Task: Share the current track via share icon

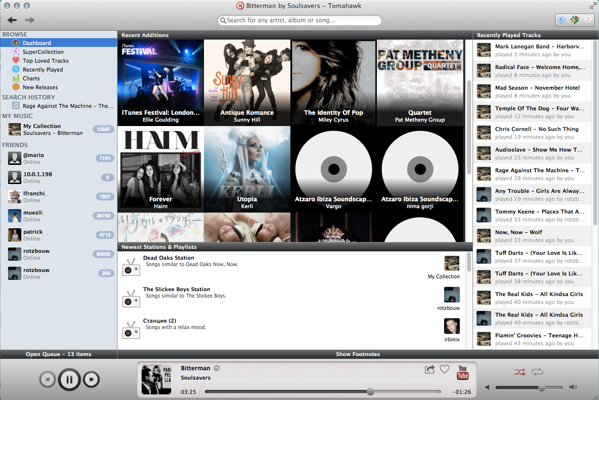Action: [x=429, y=369]
